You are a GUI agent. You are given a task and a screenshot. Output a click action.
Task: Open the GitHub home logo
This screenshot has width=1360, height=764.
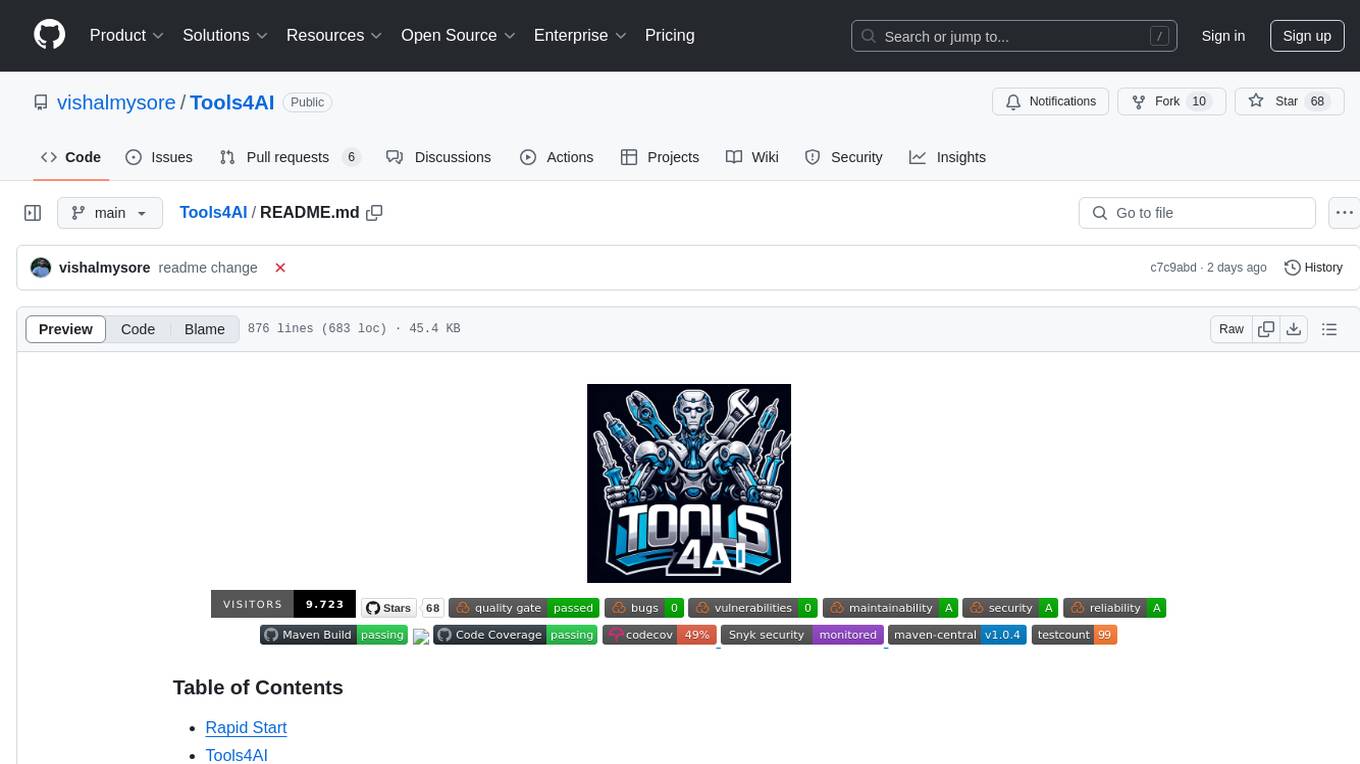coord(49,35)
